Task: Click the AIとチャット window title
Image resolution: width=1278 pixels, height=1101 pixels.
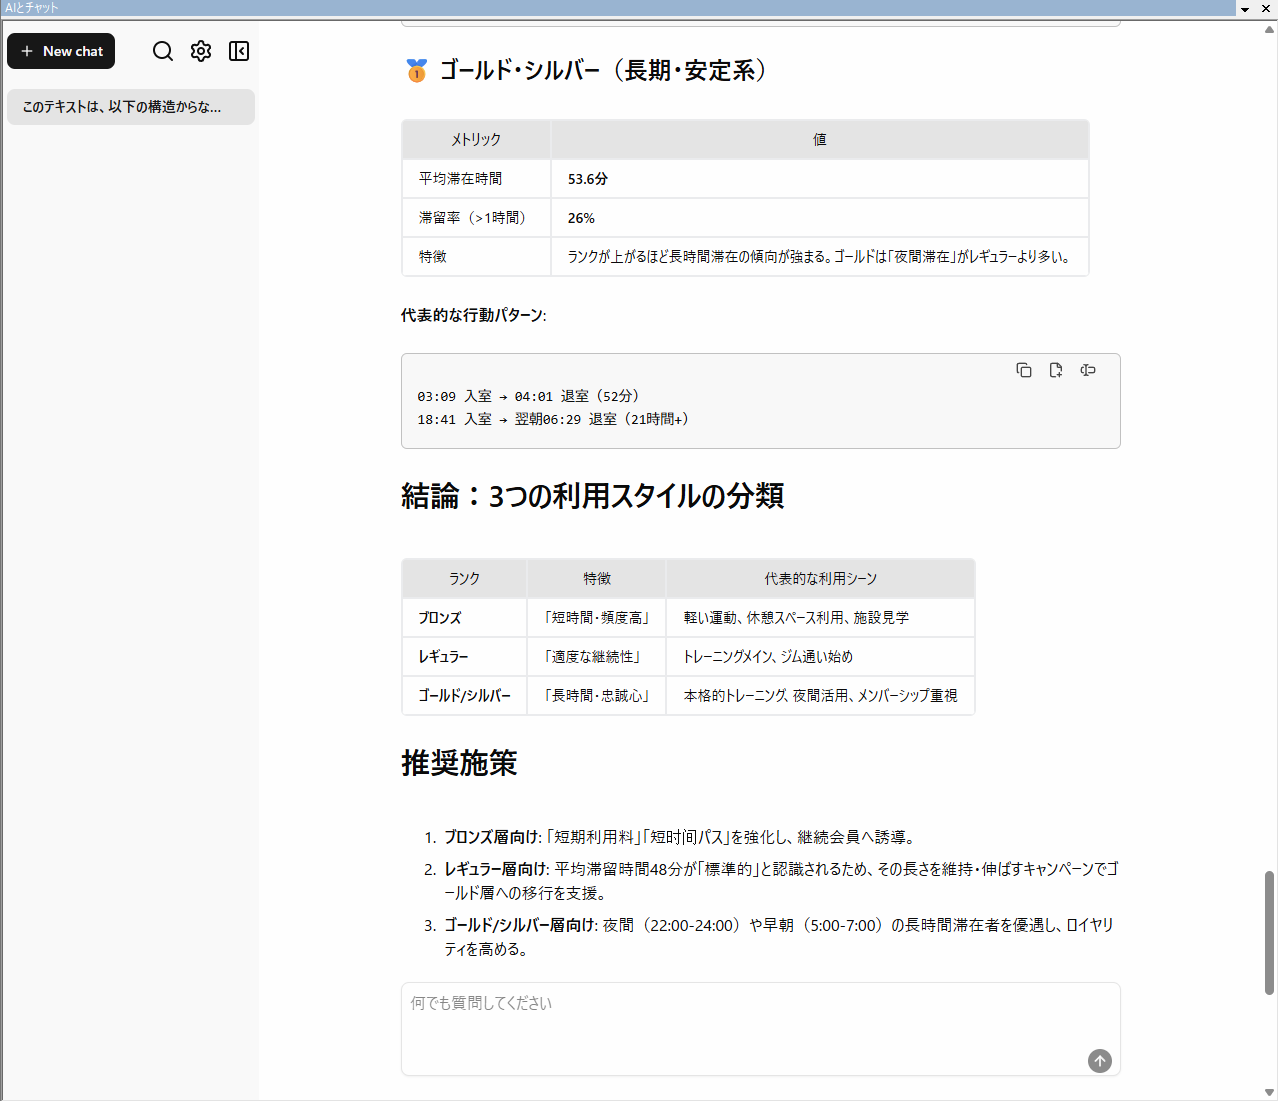Action: pyautogui.click(x=32, y=8)
